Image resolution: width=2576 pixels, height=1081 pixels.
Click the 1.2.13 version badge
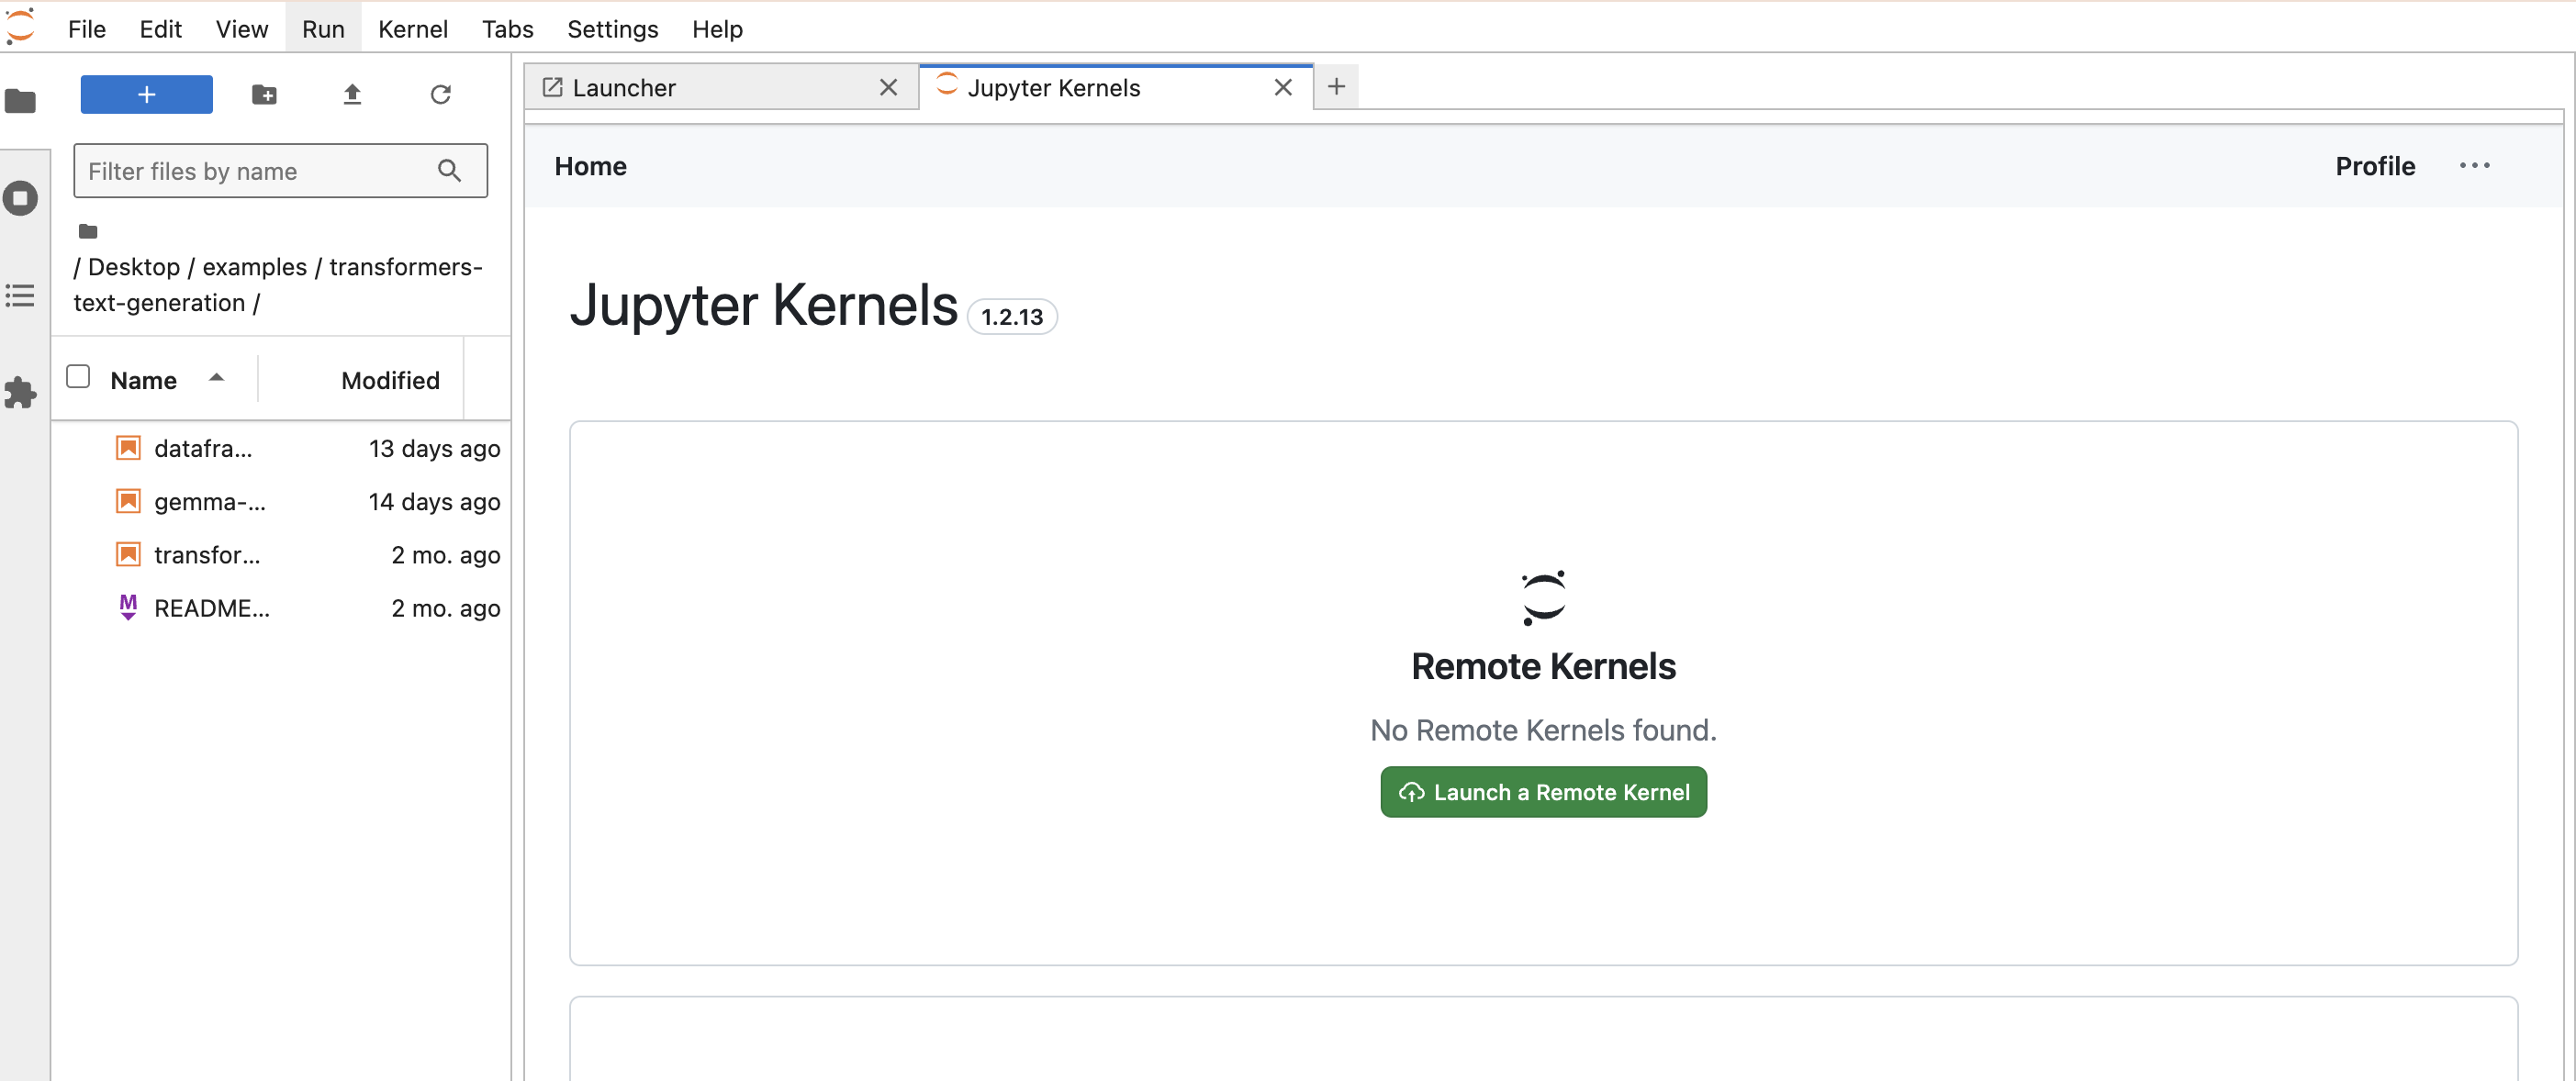(1012, 317)
